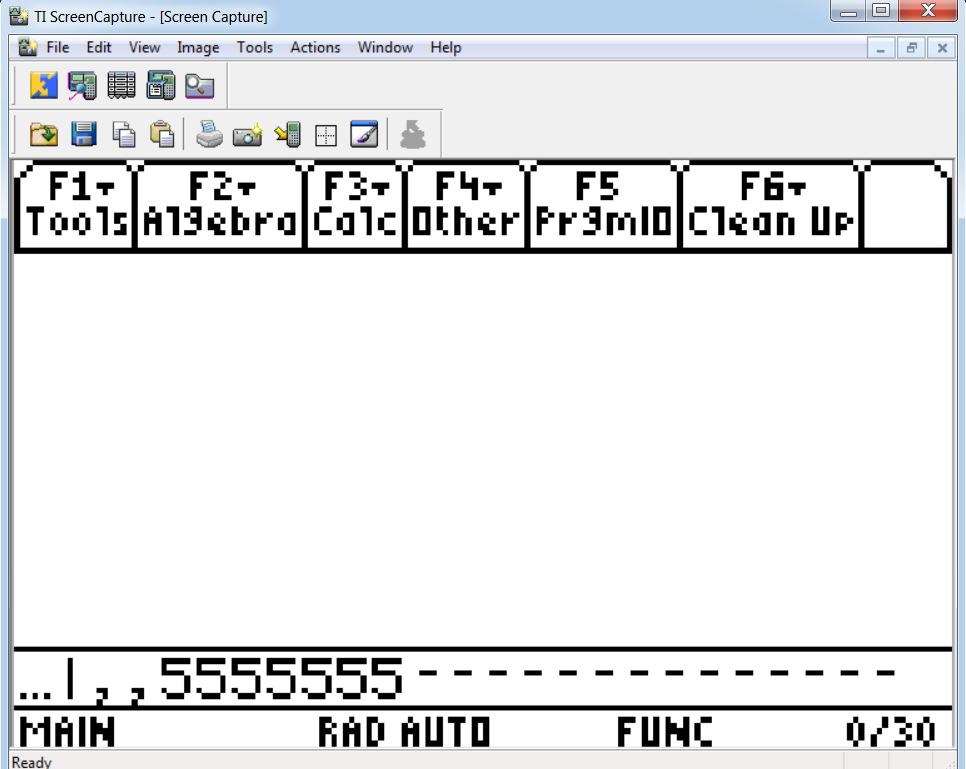966x769 pixels.
Task: Open the Actions menu
Action: coord(315,47)
